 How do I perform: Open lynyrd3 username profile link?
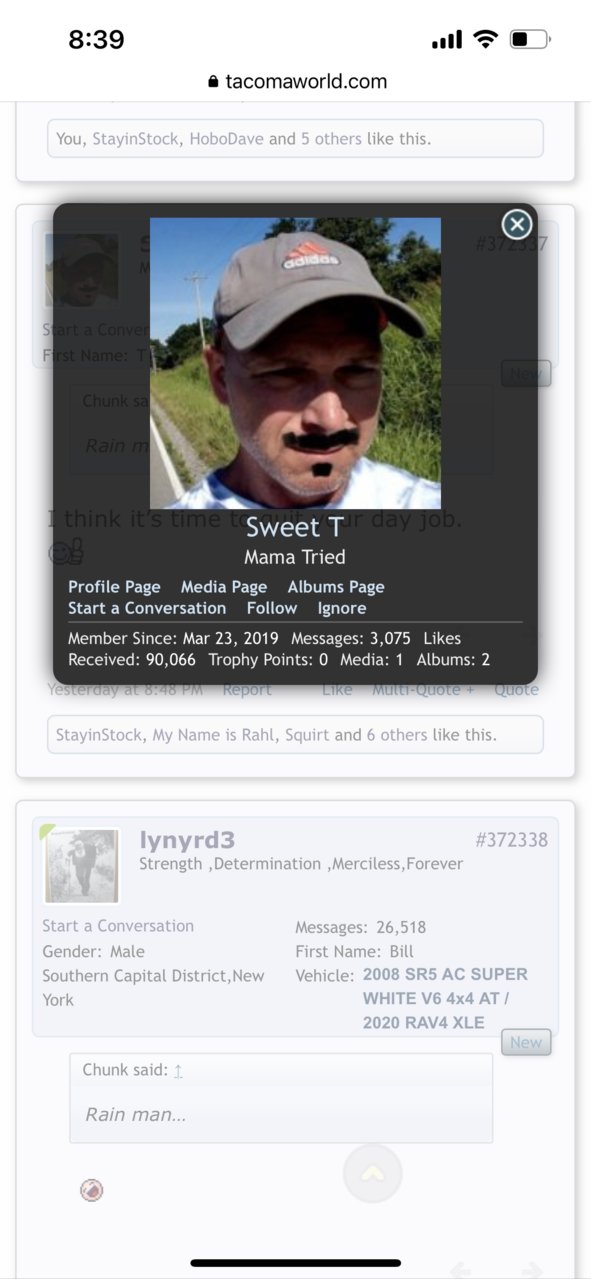pos(187,840)
